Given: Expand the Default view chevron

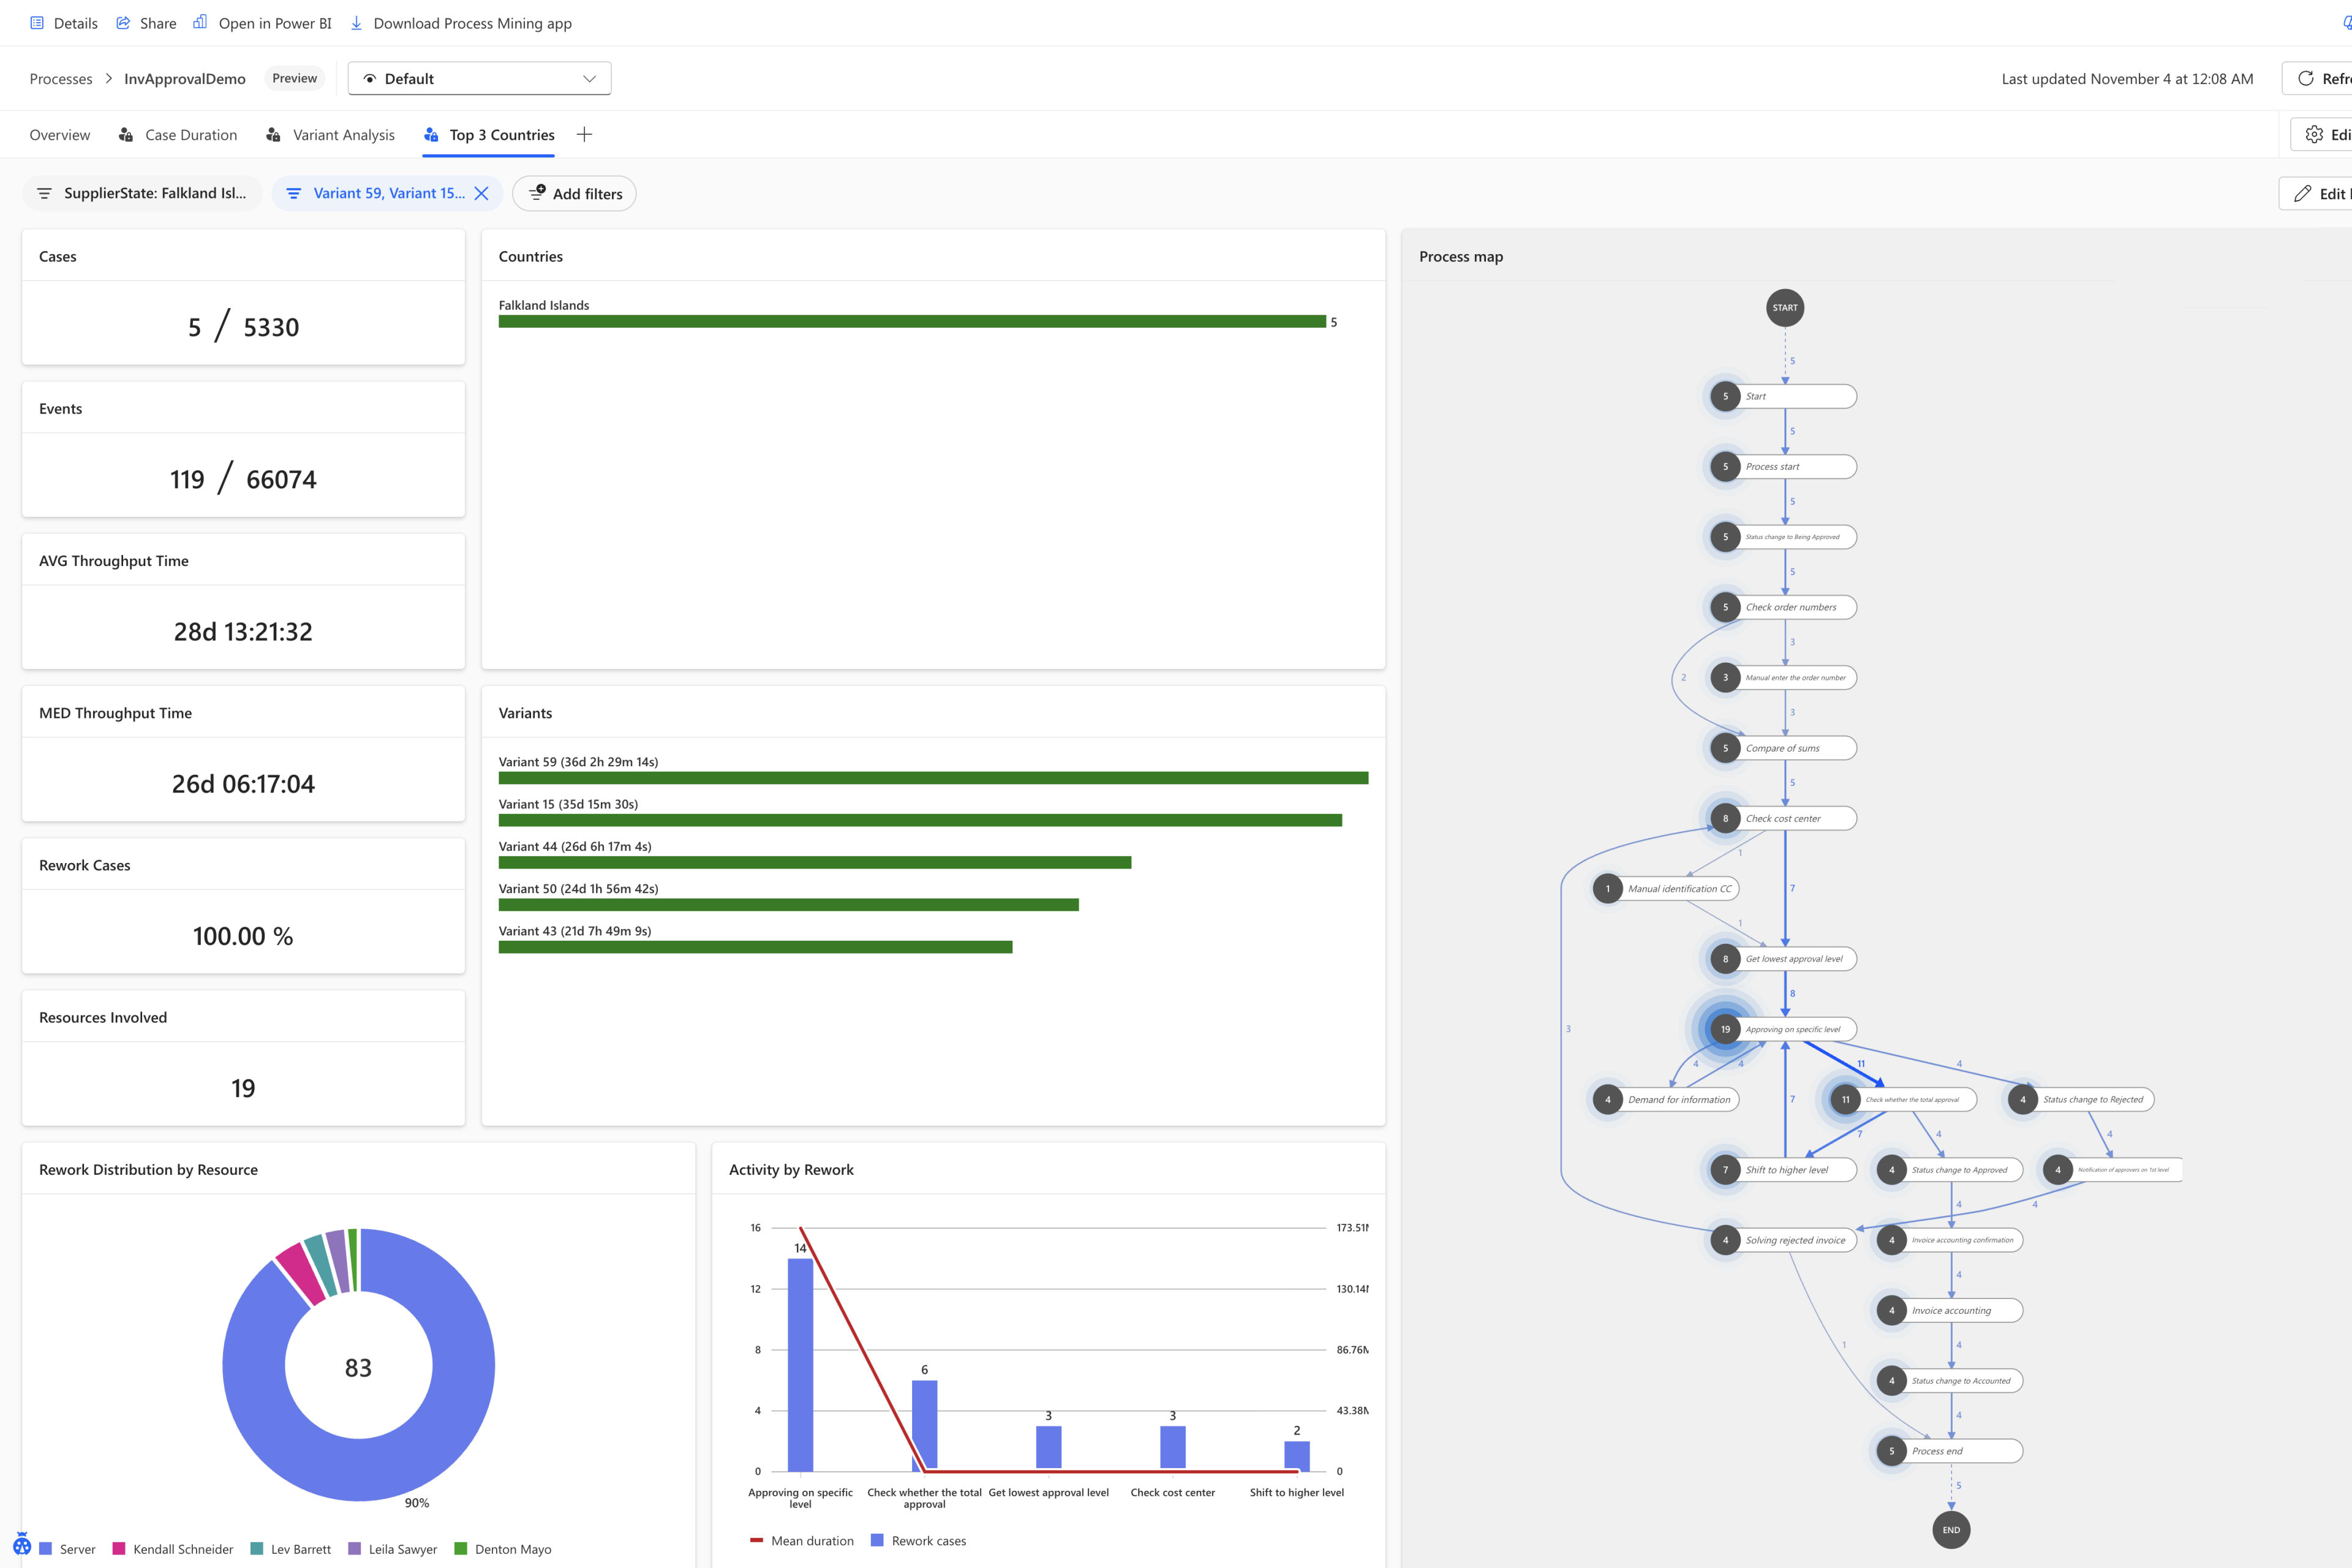Looking at the screenshot, I should [589, 78].
